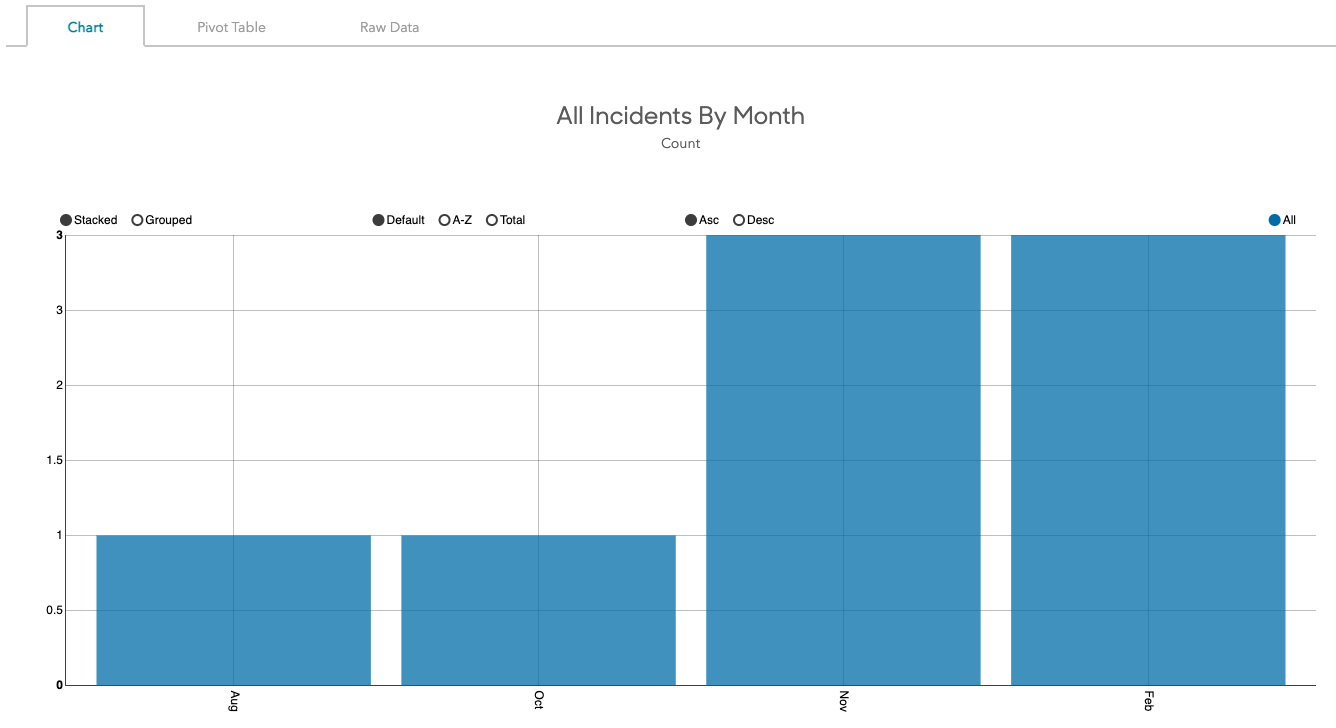The height and width of the screenshot is (728, 1336).
Task: Click the chart title All Incidents By Month
Action: click(x=680, y=116)
